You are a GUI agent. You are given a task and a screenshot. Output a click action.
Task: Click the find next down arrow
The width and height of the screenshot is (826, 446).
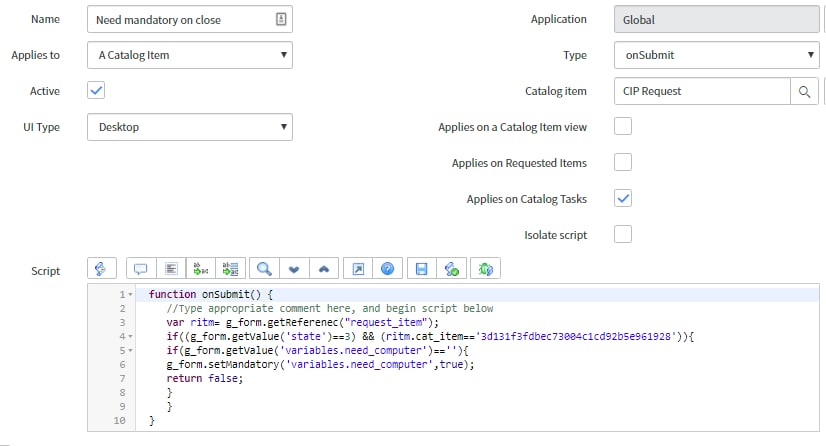[294, 269]
